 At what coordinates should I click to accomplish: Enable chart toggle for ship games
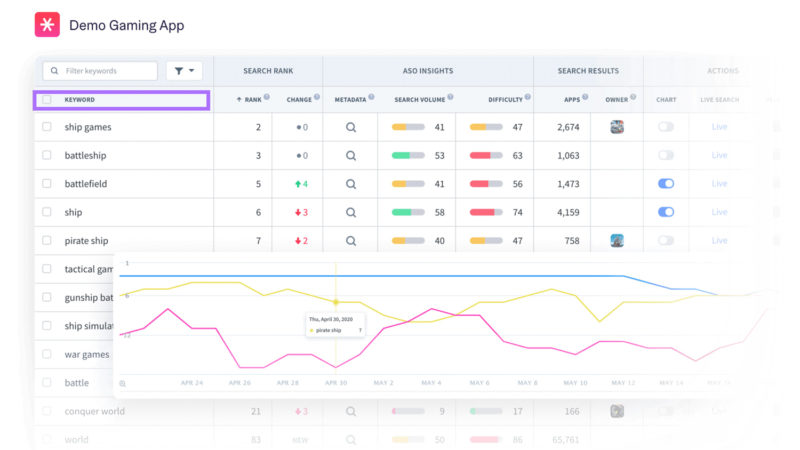666,127
